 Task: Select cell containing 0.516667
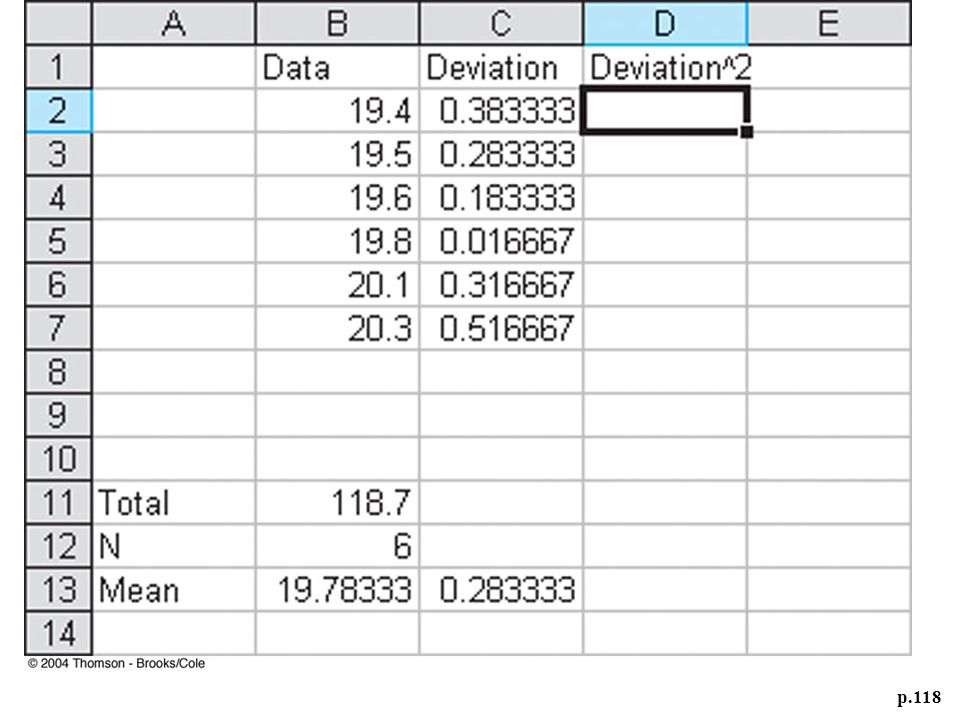tap(501, 328)
